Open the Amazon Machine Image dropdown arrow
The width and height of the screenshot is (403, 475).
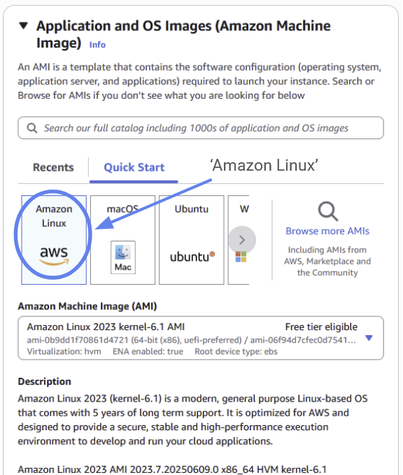point(369,338)
